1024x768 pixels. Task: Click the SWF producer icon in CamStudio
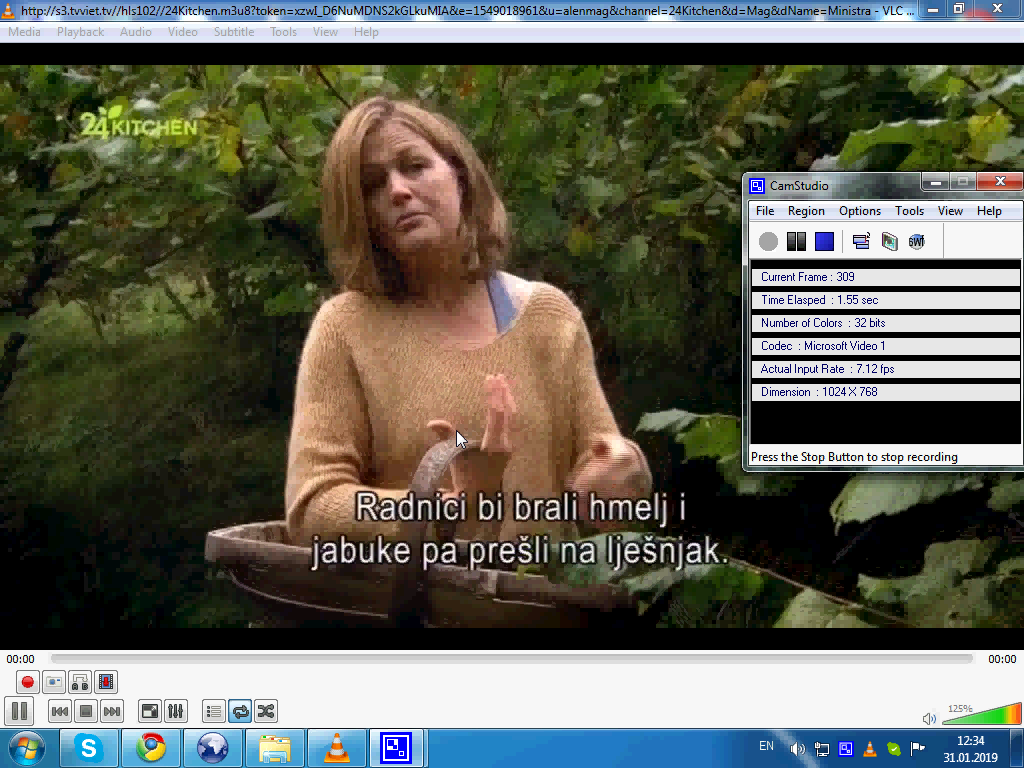(916, 241)
